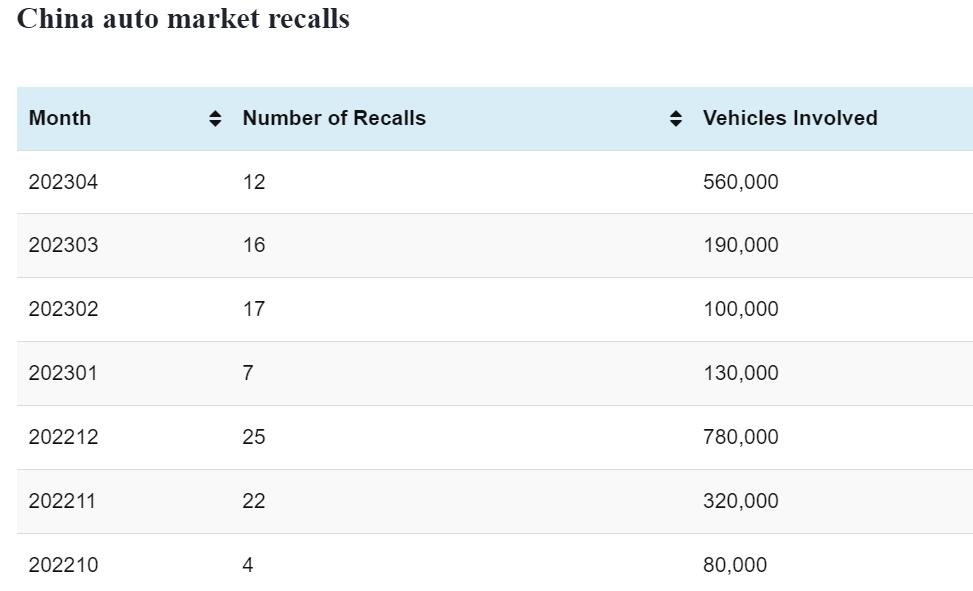Click the 320,000 vehicles involved cell
The image size is (973, 591).
740,502
